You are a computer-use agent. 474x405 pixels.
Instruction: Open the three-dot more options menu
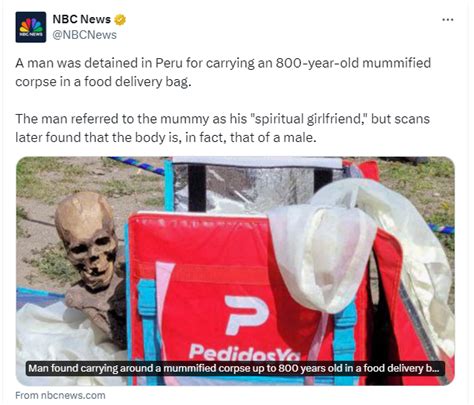[448, 20]
